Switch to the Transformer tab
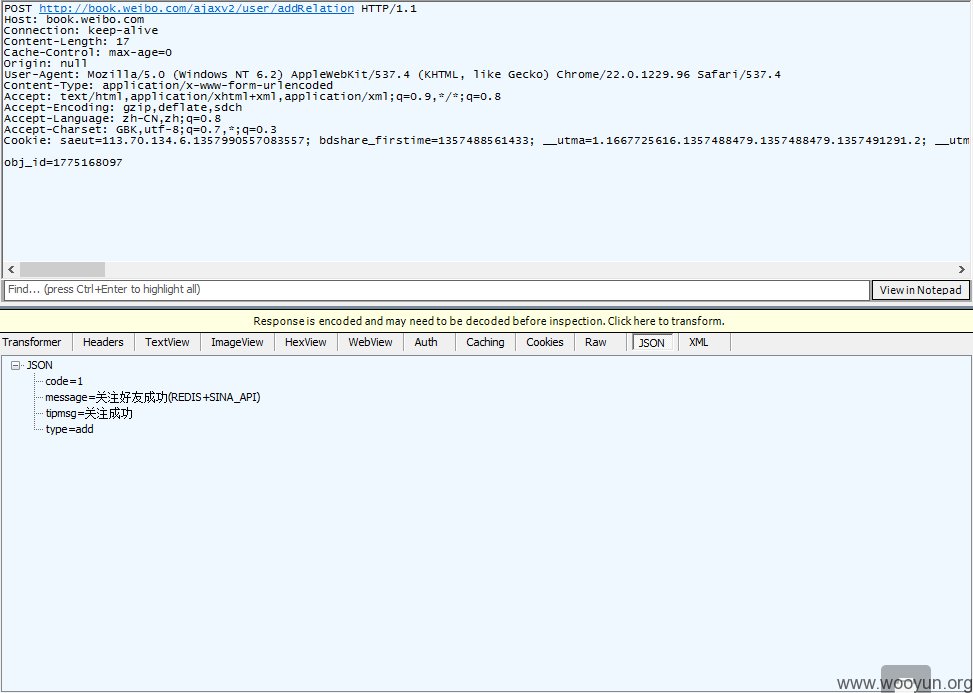Image resolution: width=973 pixels, height=693 pixels. click(32, 342)
